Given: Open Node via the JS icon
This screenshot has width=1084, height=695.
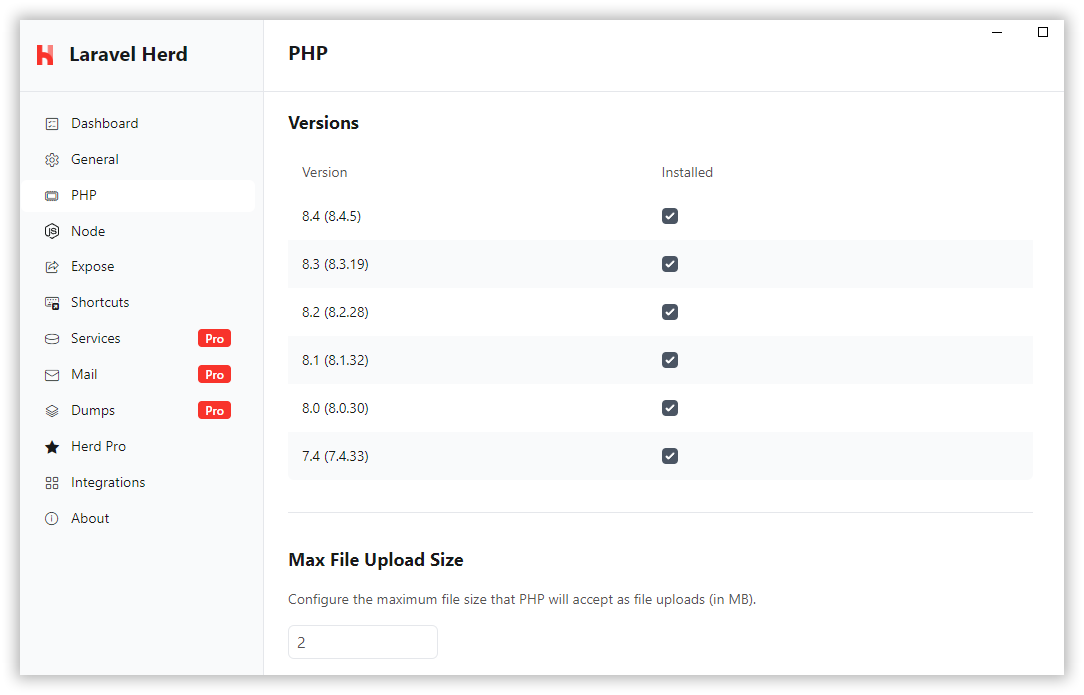Looking at the screenshot, I should (51, 231).
